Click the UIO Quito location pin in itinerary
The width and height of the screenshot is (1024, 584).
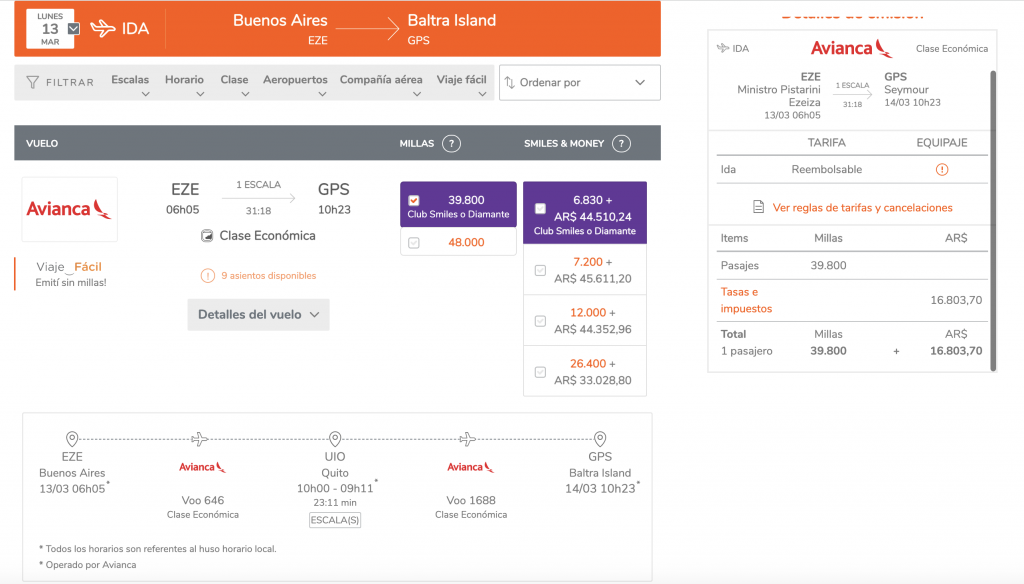(x=335, y=438)
